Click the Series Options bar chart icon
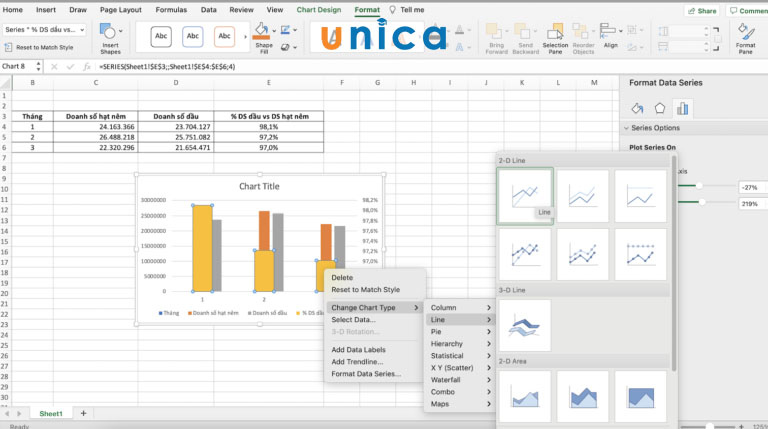768x429 pixels. coord(684,108)
